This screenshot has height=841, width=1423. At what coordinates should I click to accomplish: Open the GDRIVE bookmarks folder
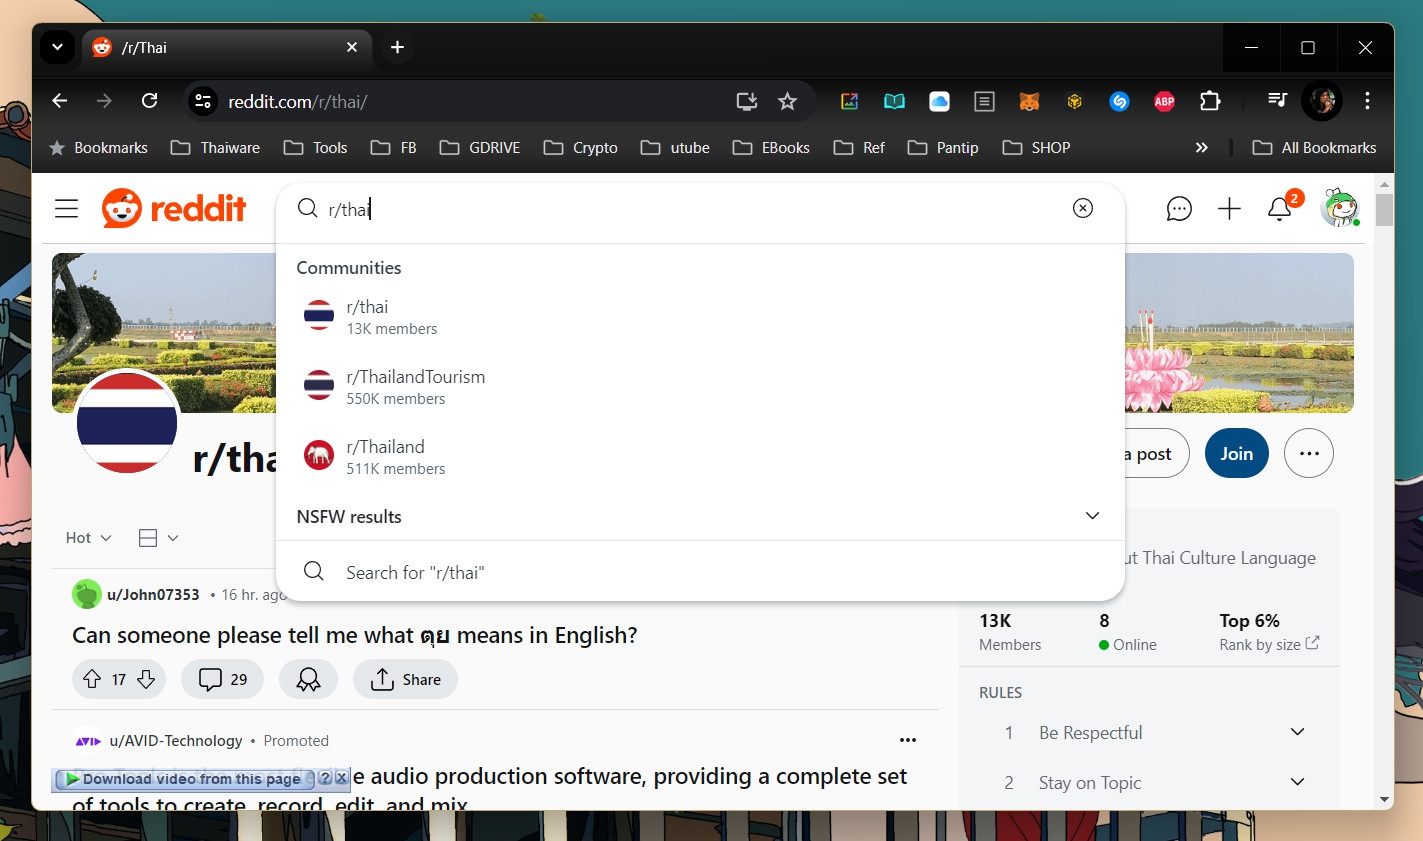tap(480, 147)
